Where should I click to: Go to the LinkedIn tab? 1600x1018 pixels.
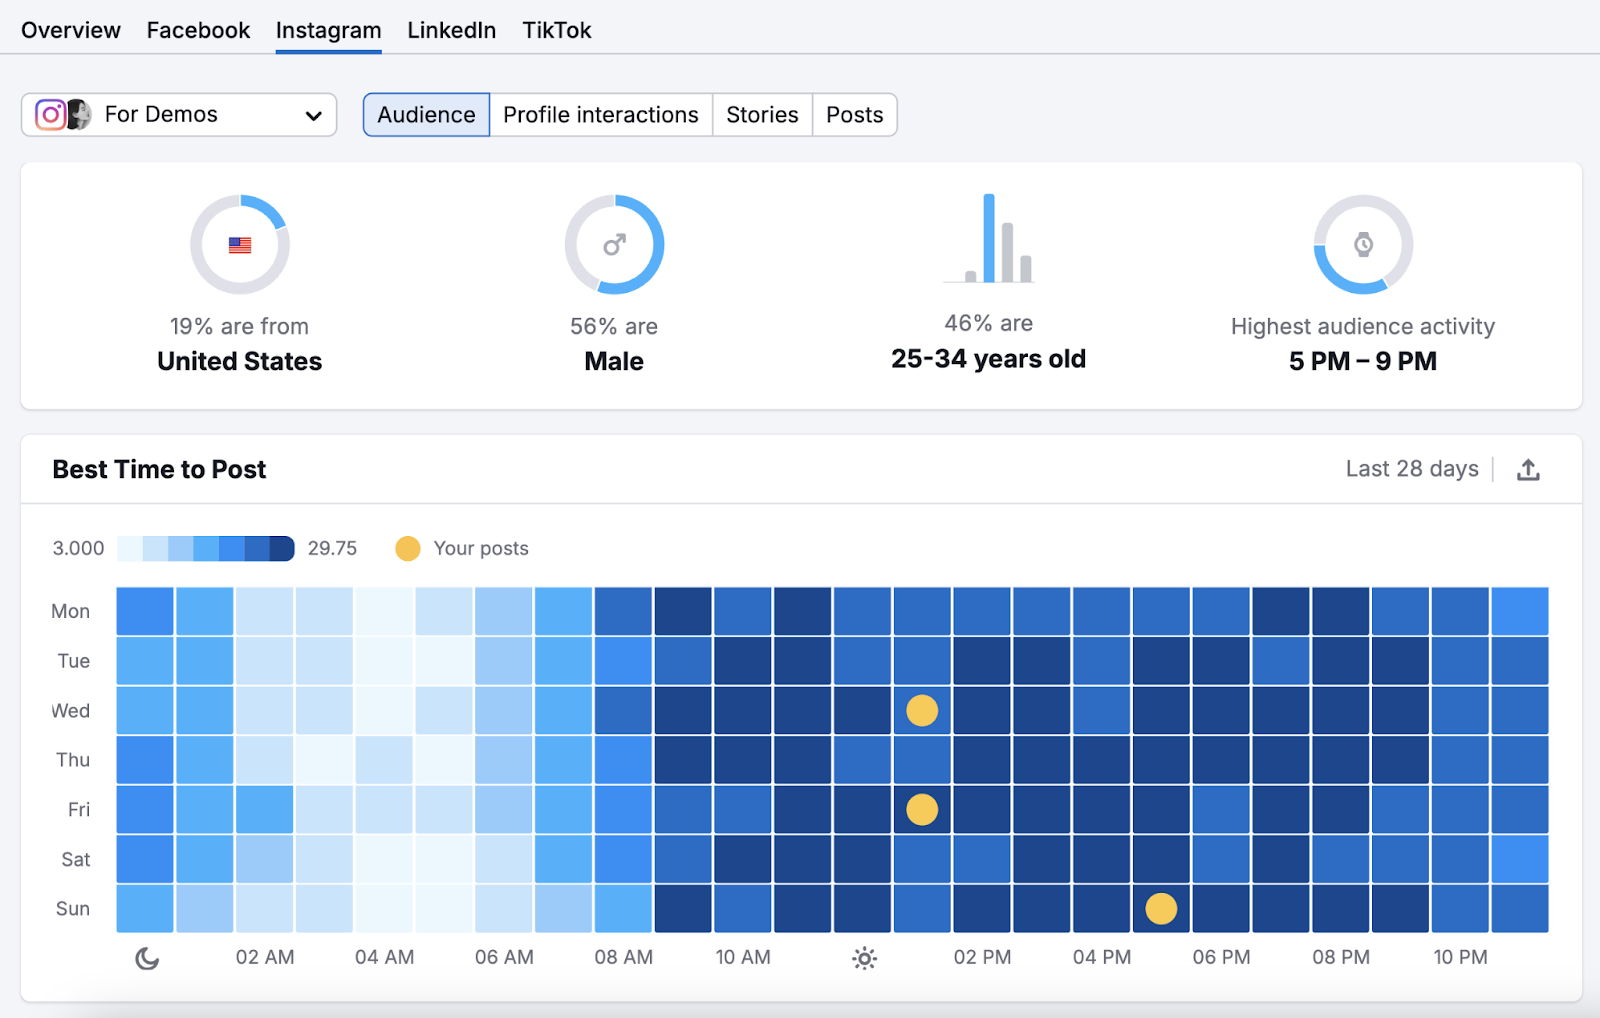pos(451,30)
